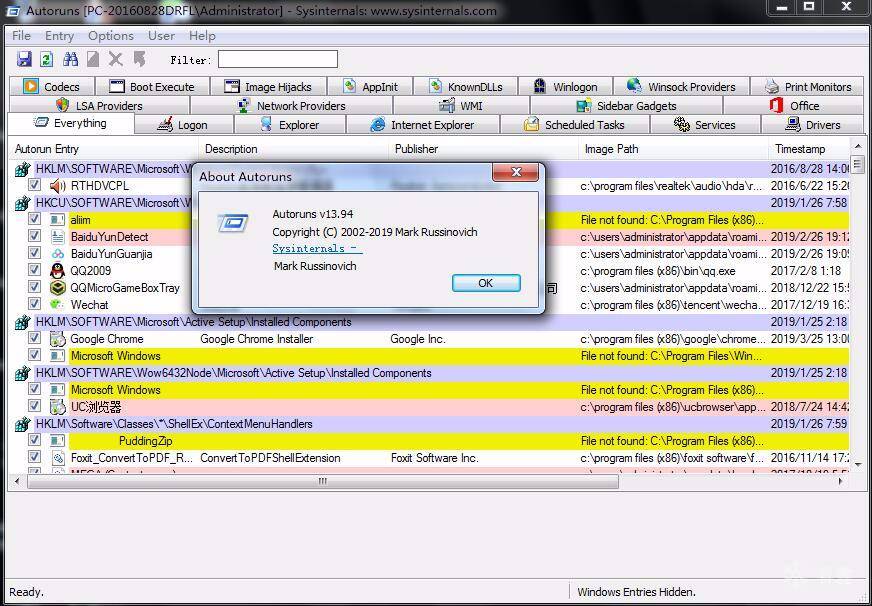Open the Help menu
The width and height of the screenshot is (872, 606).
coord(202,36)
